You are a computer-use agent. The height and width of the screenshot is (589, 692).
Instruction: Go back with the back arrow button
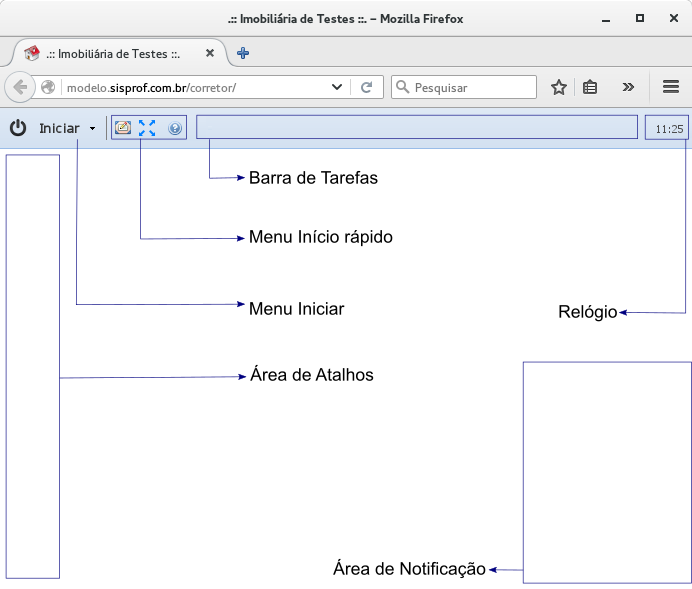pos(20,87)
